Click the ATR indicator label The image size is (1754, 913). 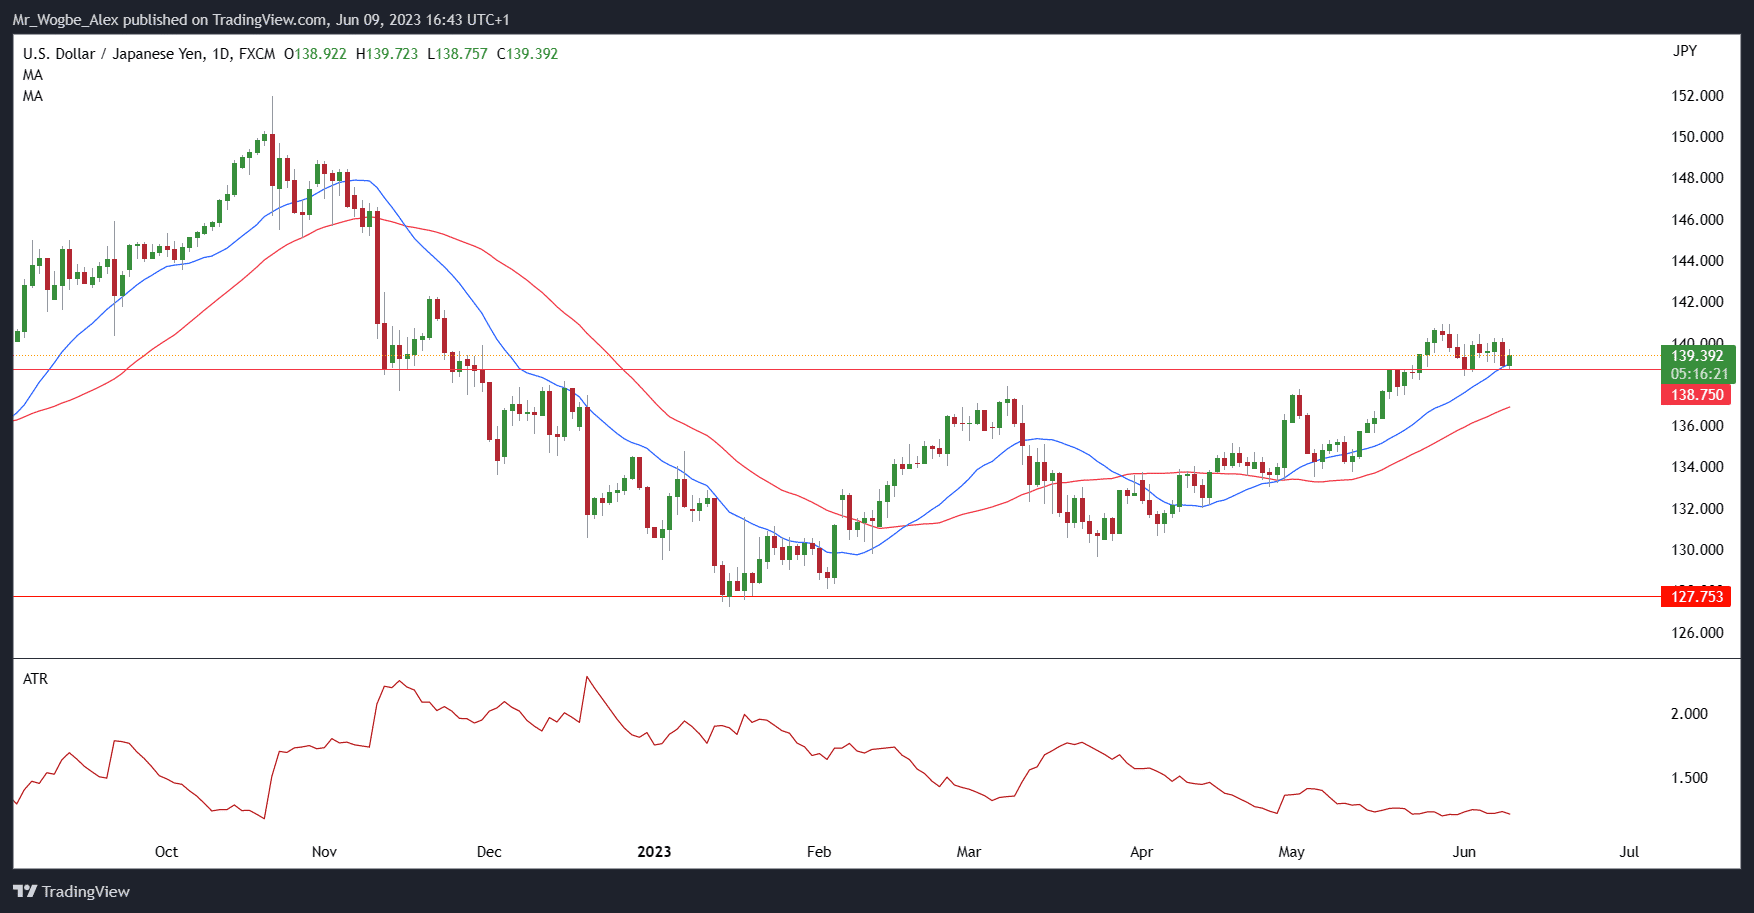(35, 679)
